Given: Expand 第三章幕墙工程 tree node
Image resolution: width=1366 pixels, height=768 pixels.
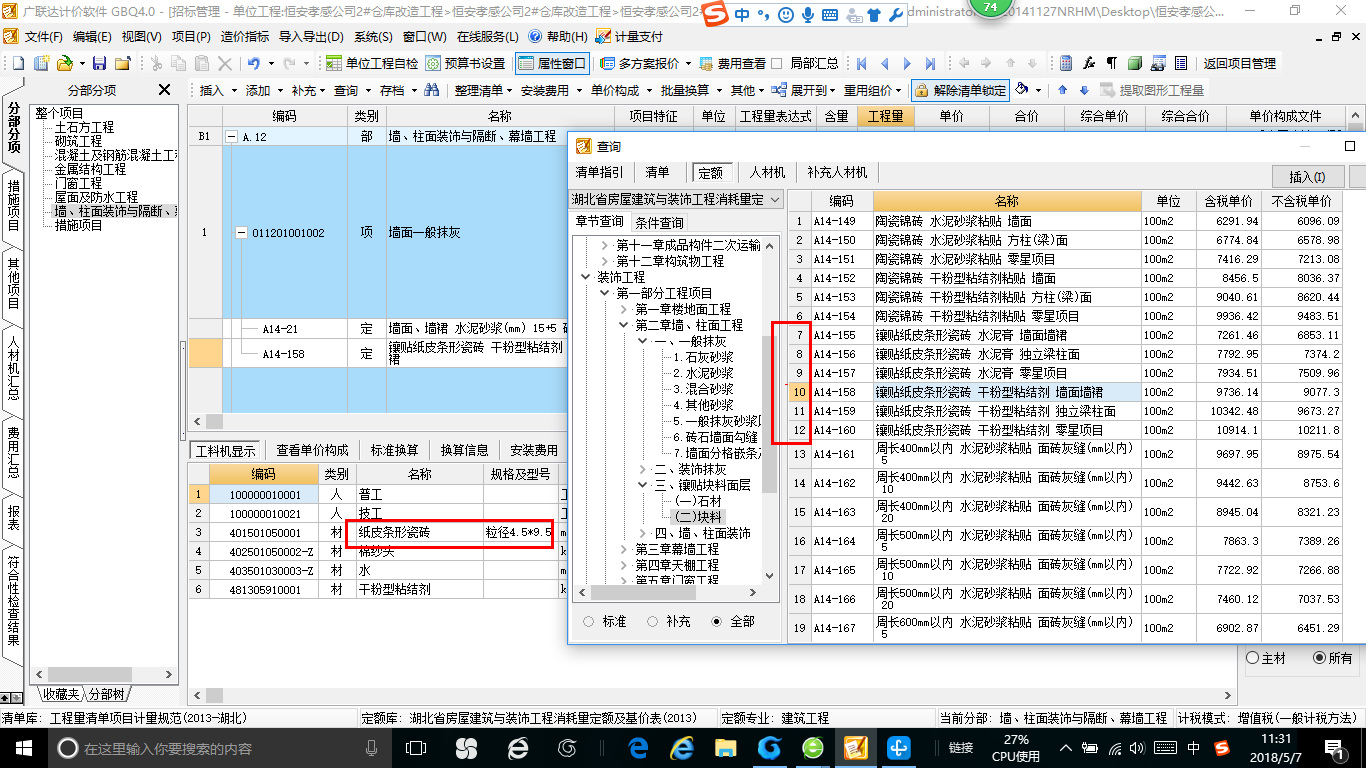Looking at the screenshot, I should point(623,549).
